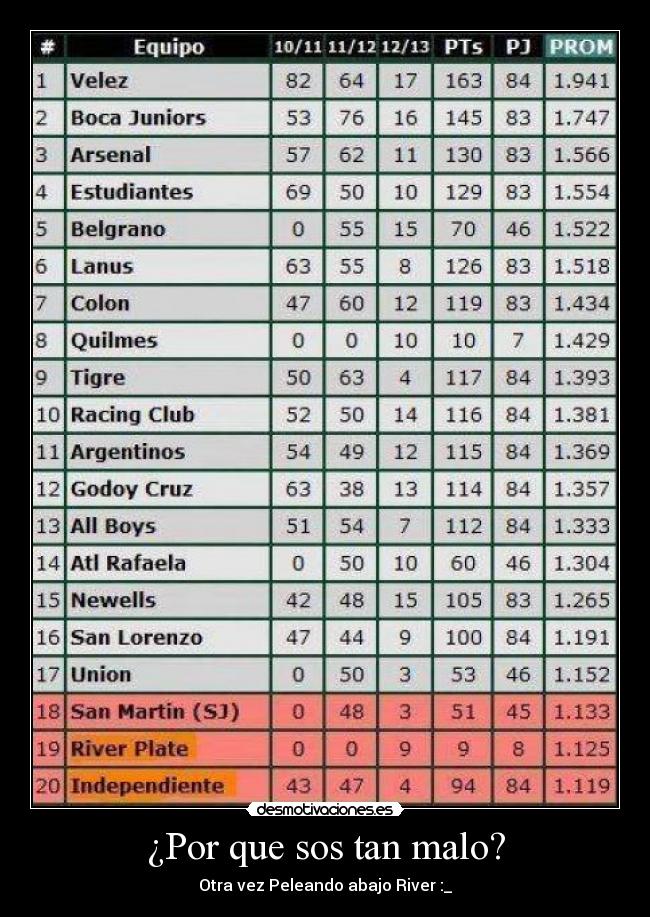The width and height of the screenshot is (650, 917).
Task: Click the 12/13 season column header
Action: [x=405, y=47]
